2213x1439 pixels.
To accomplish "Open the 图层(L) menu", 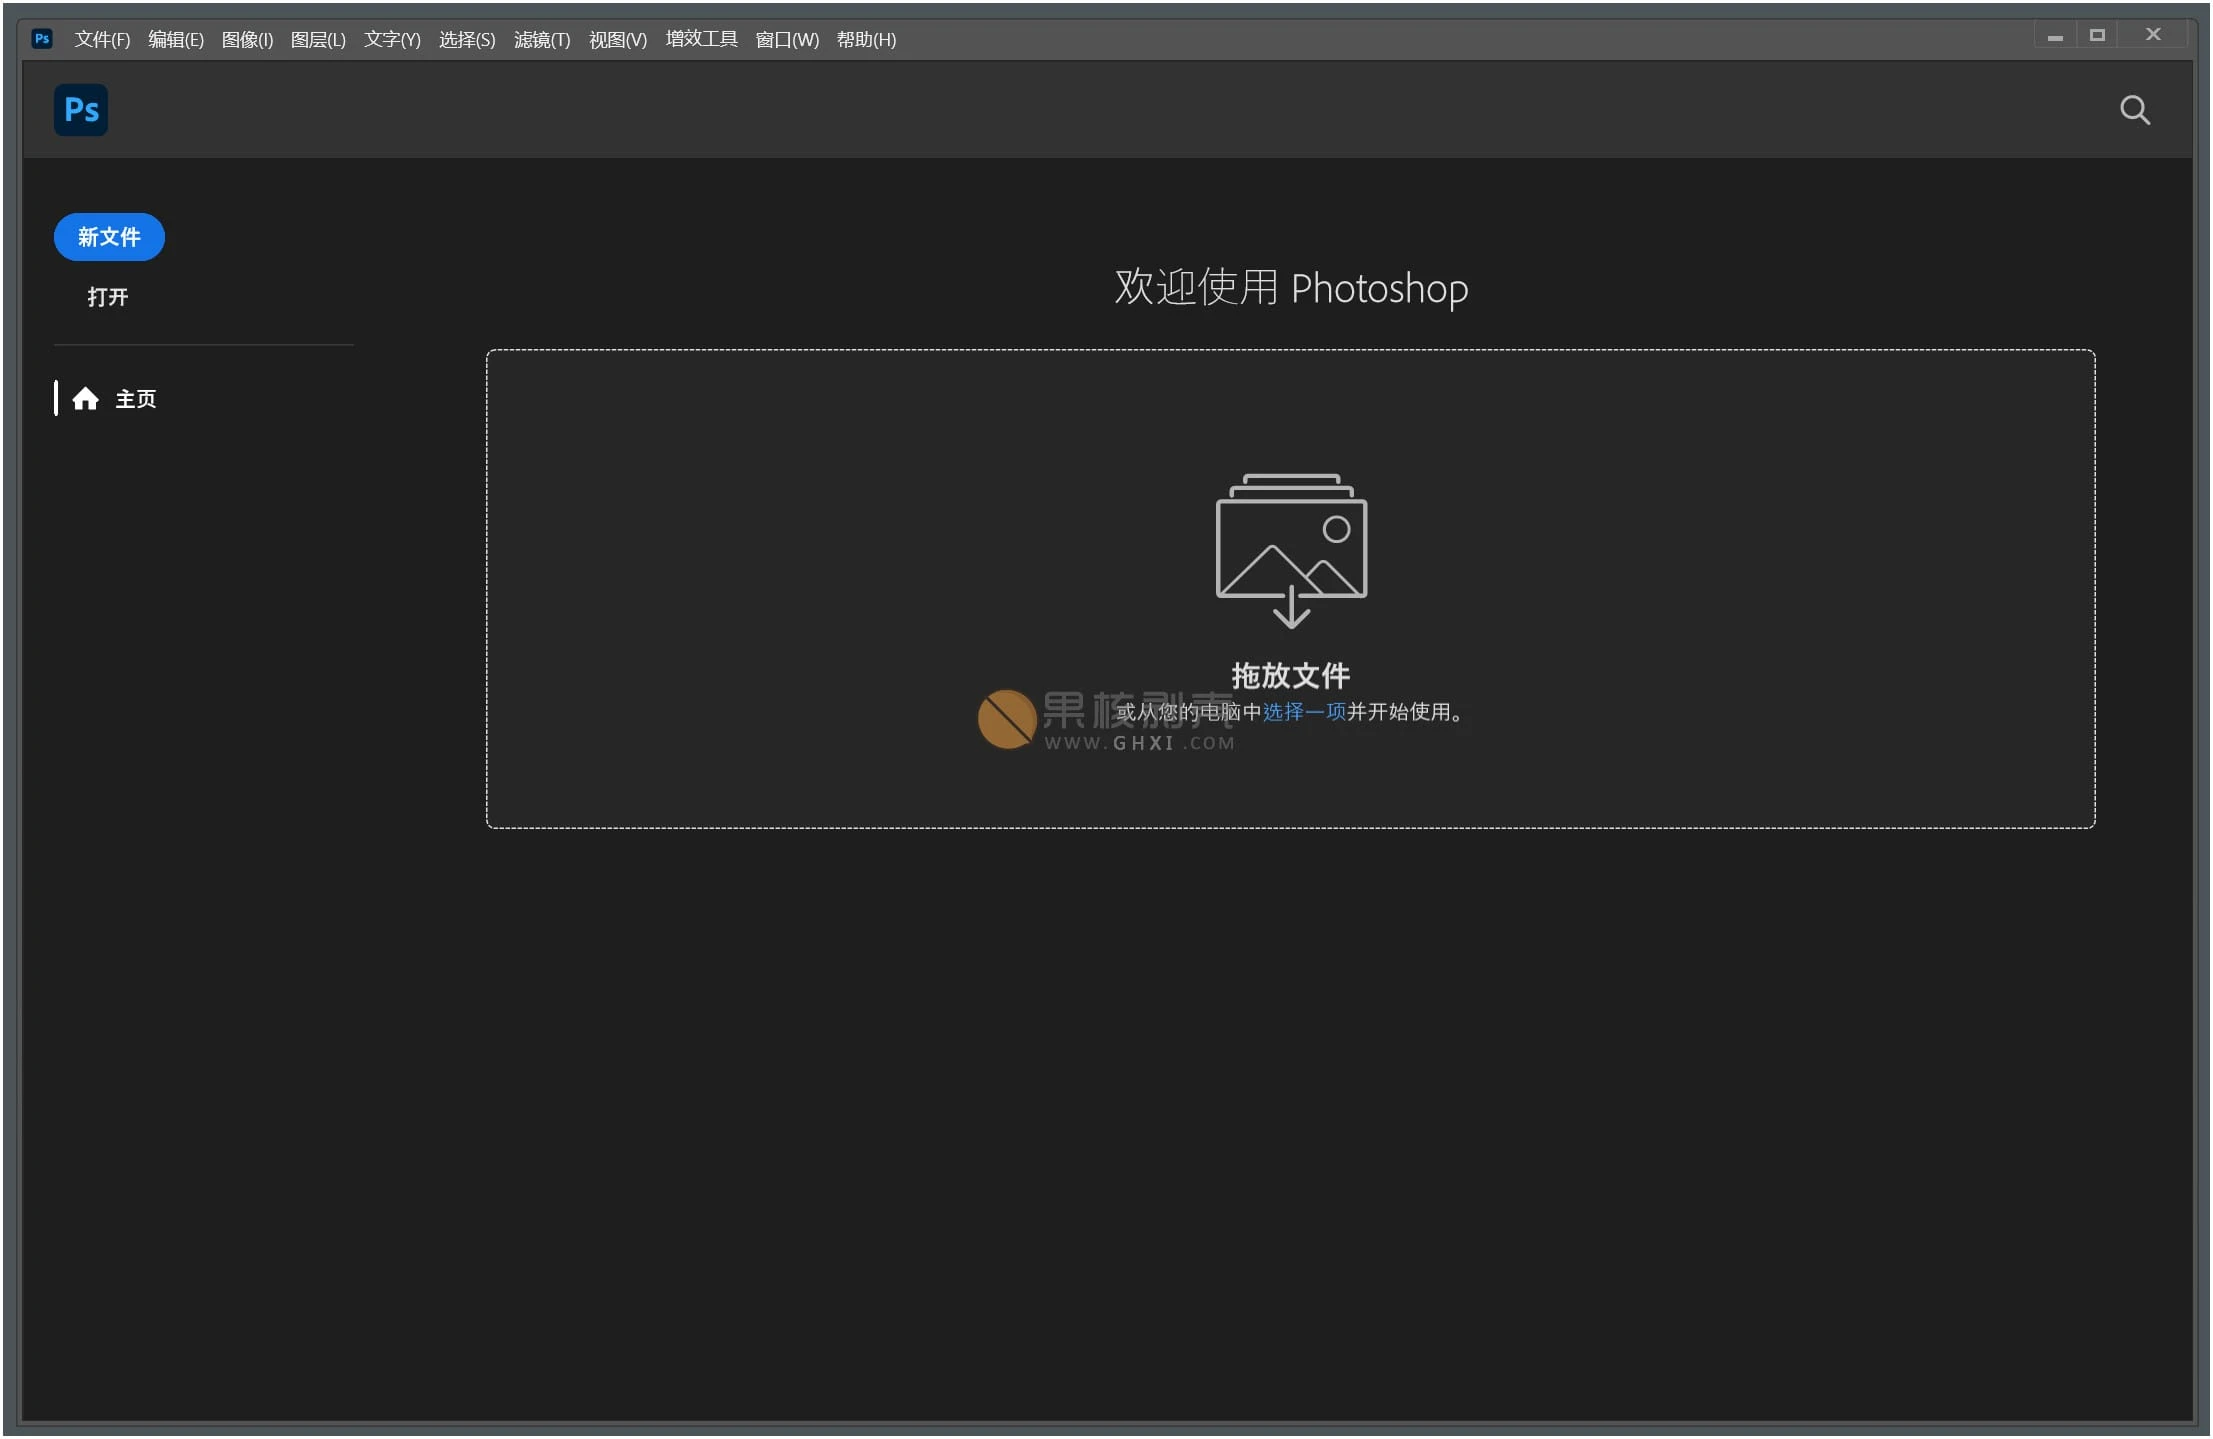I will [318, 40].
